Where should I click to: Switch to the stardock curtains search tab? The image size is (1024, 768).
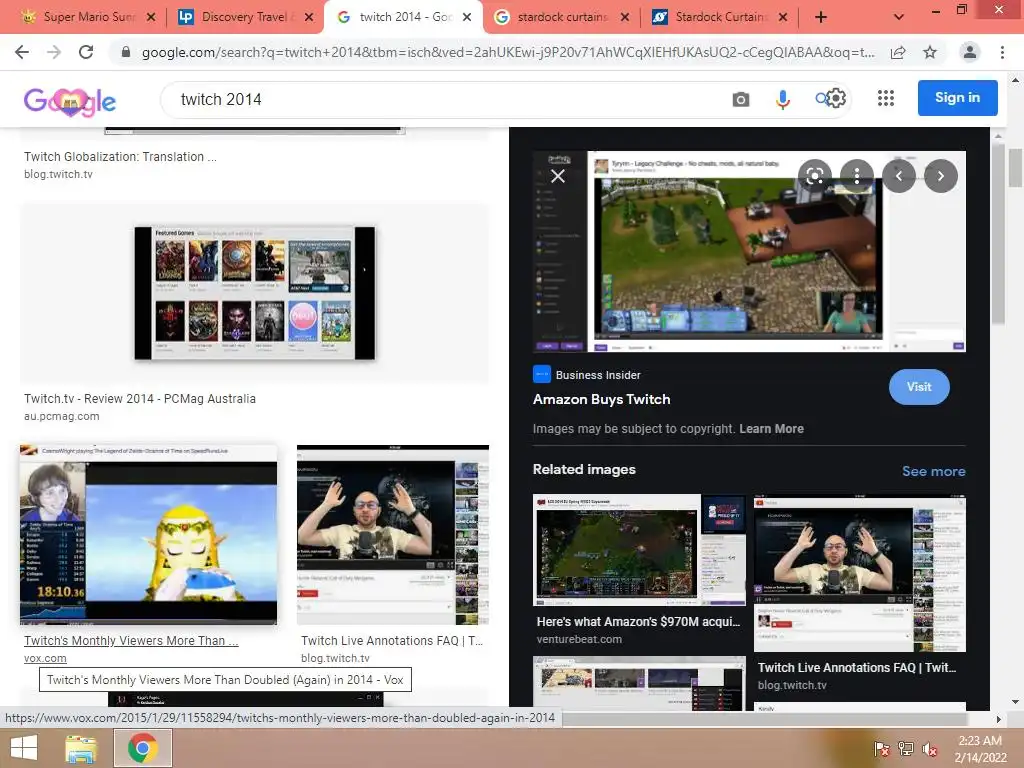pos(562,17)
